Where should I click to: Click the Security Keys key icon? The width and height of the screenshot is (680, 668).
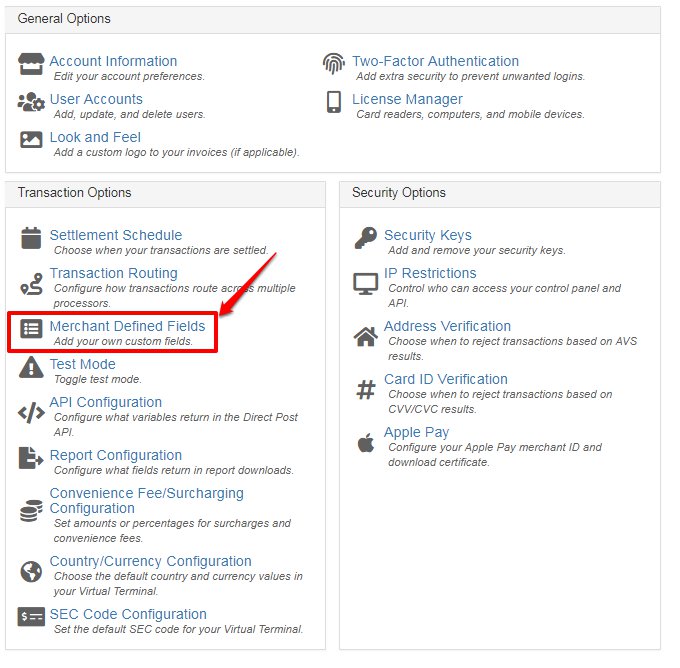click(366, 238)
